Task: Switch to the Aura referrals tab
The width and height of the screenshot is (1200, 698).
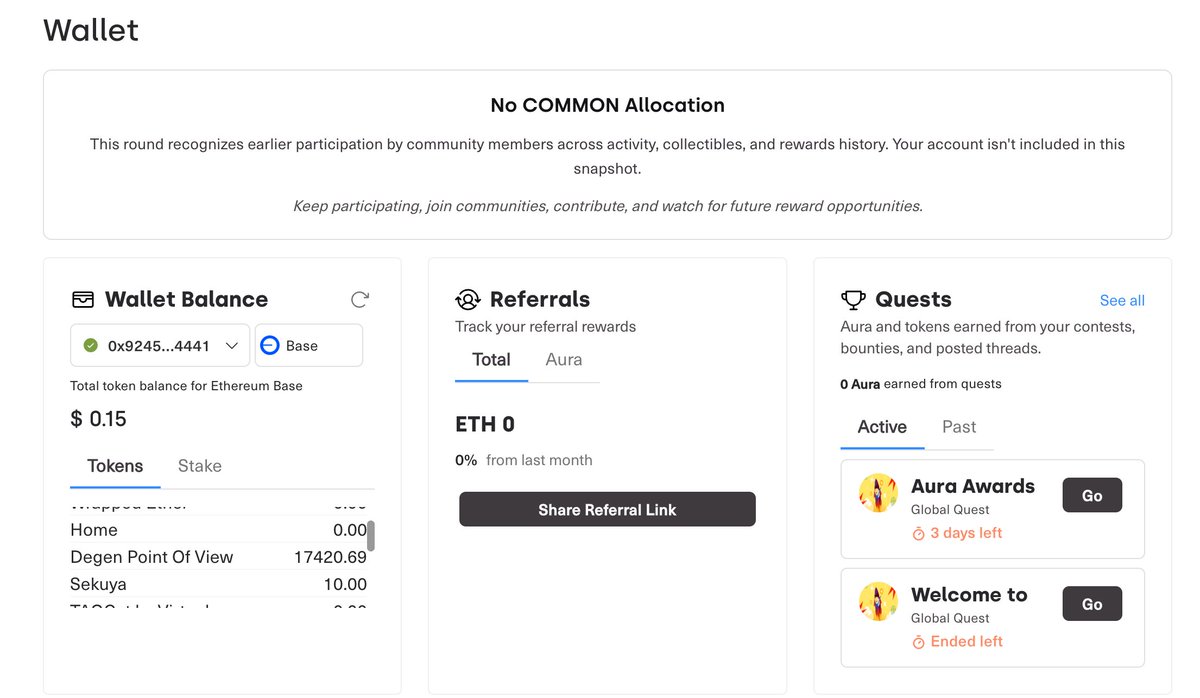Action: point(564,360)
